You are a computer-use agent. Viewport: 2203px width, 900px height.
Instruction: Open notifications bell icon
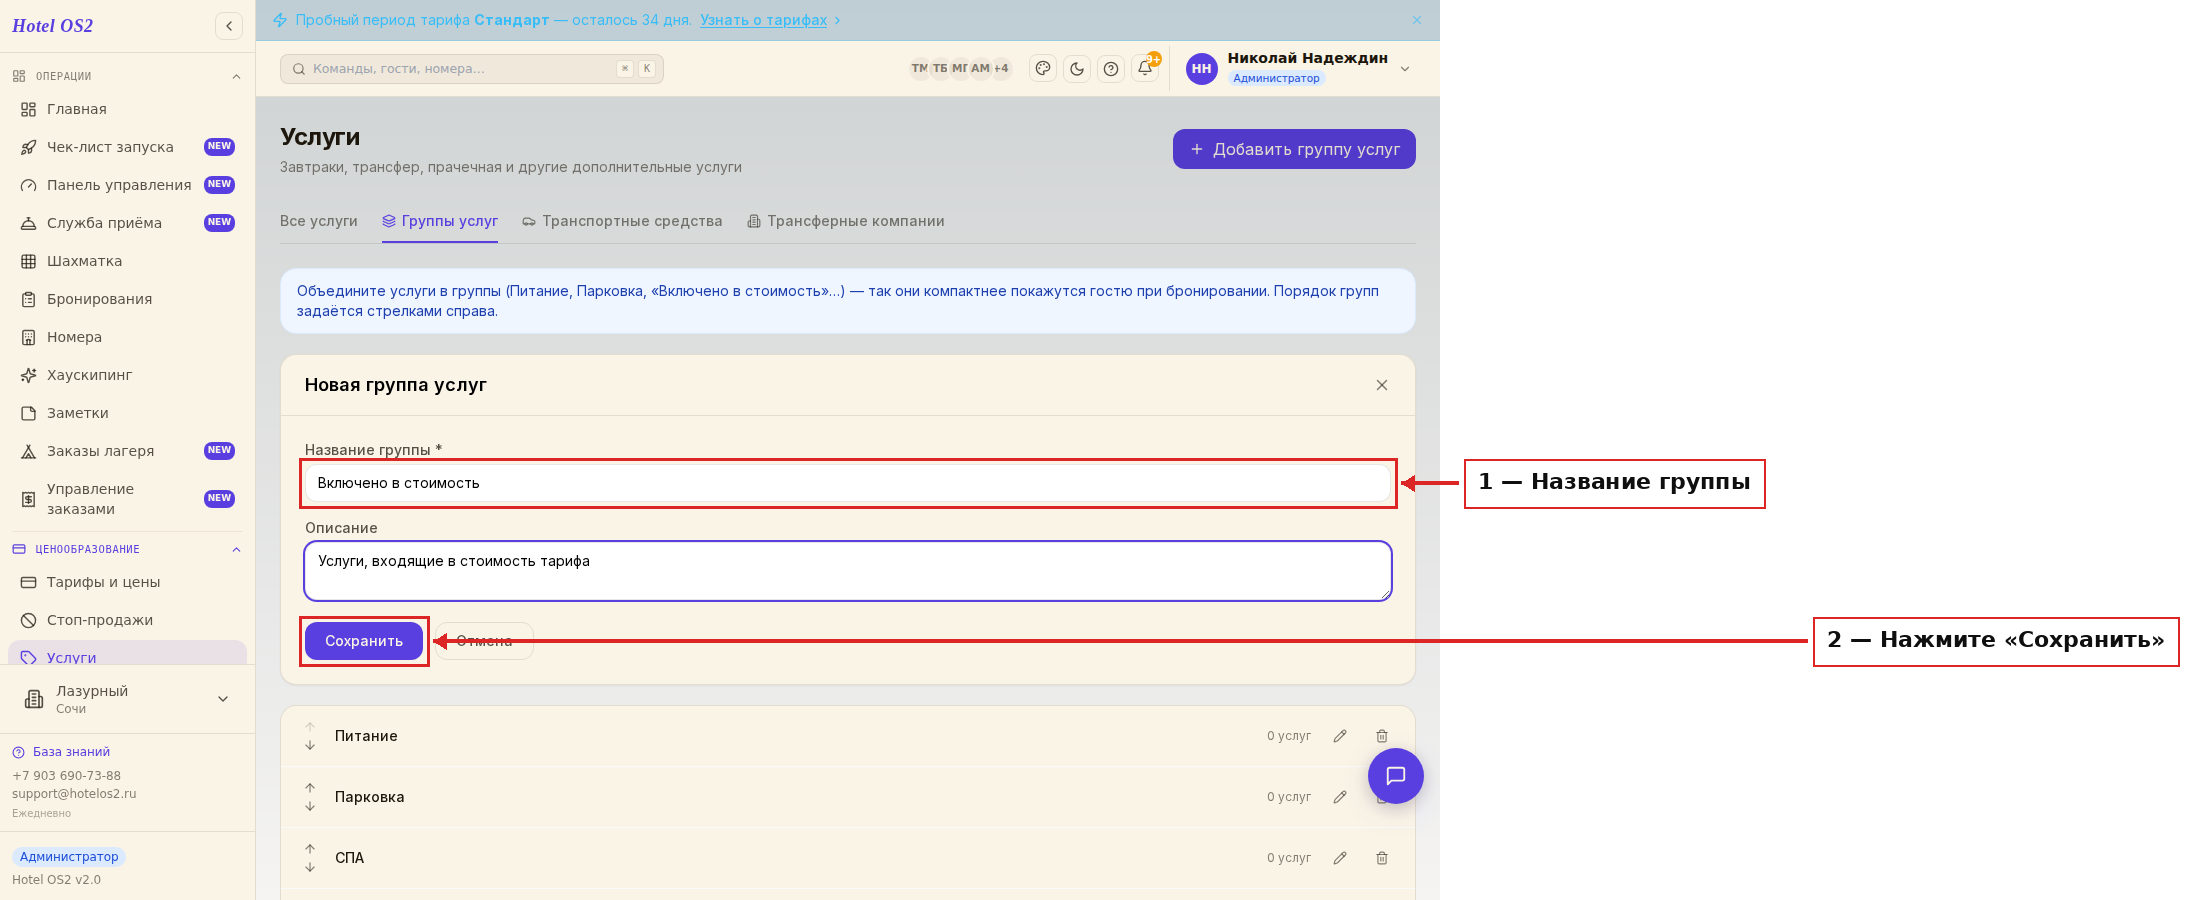click(1145, 69)
